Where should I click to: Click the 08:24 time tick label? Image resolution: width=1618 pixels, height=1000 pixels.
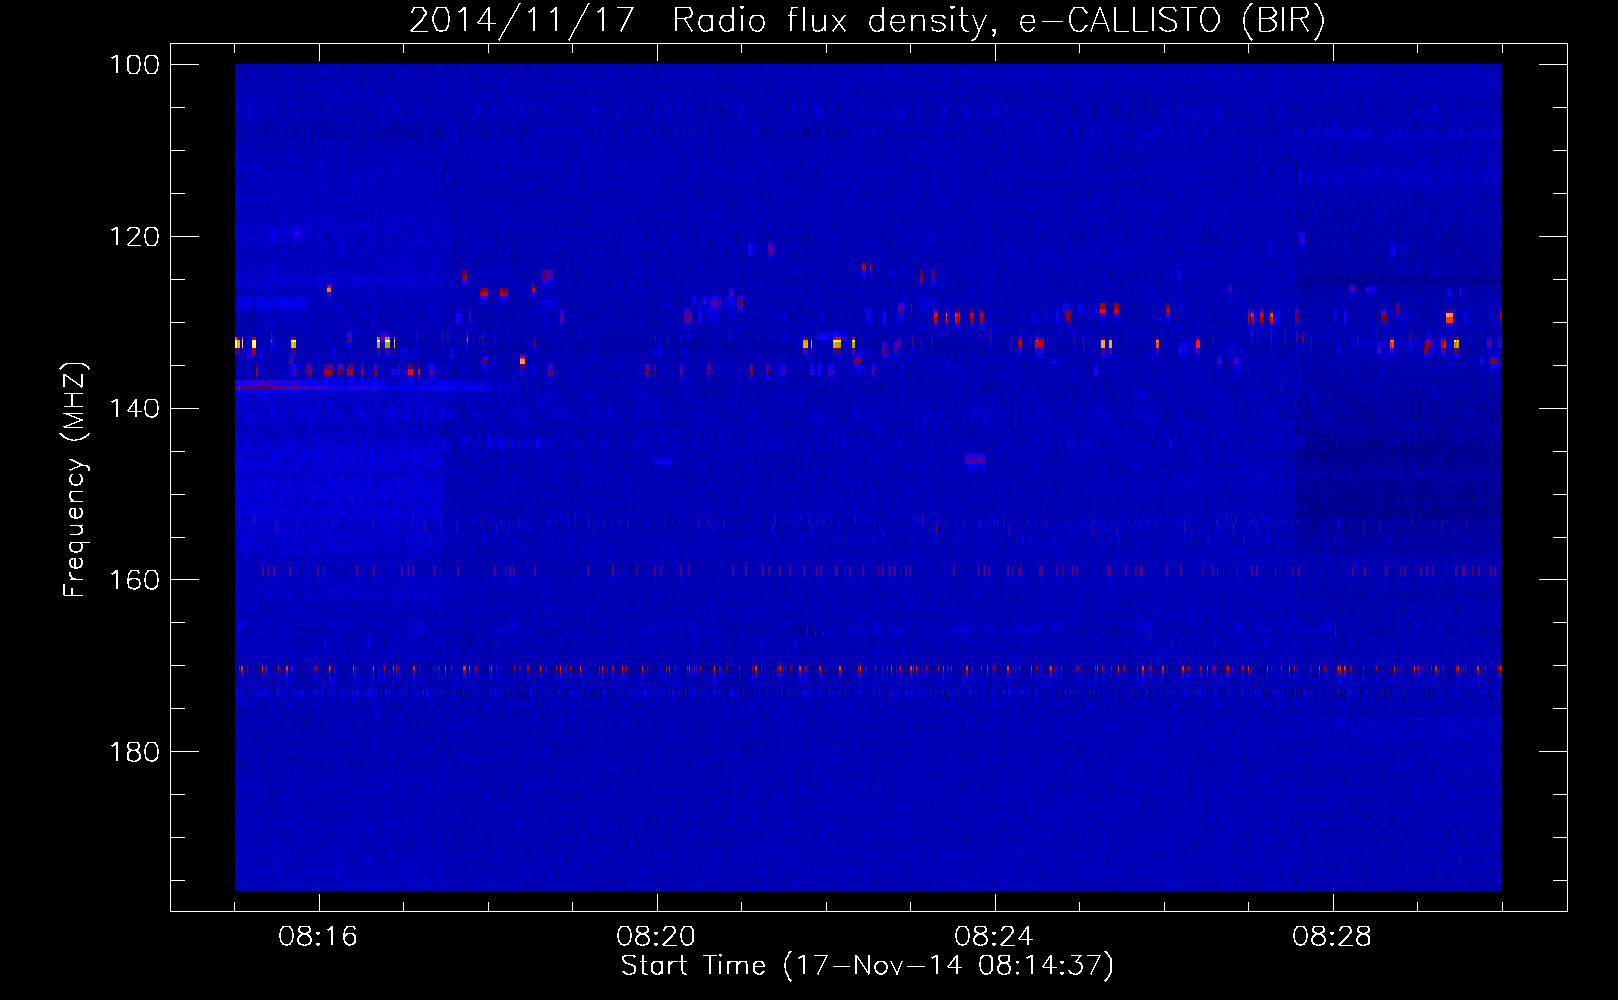pyautogui.click(x=994, y=937)
